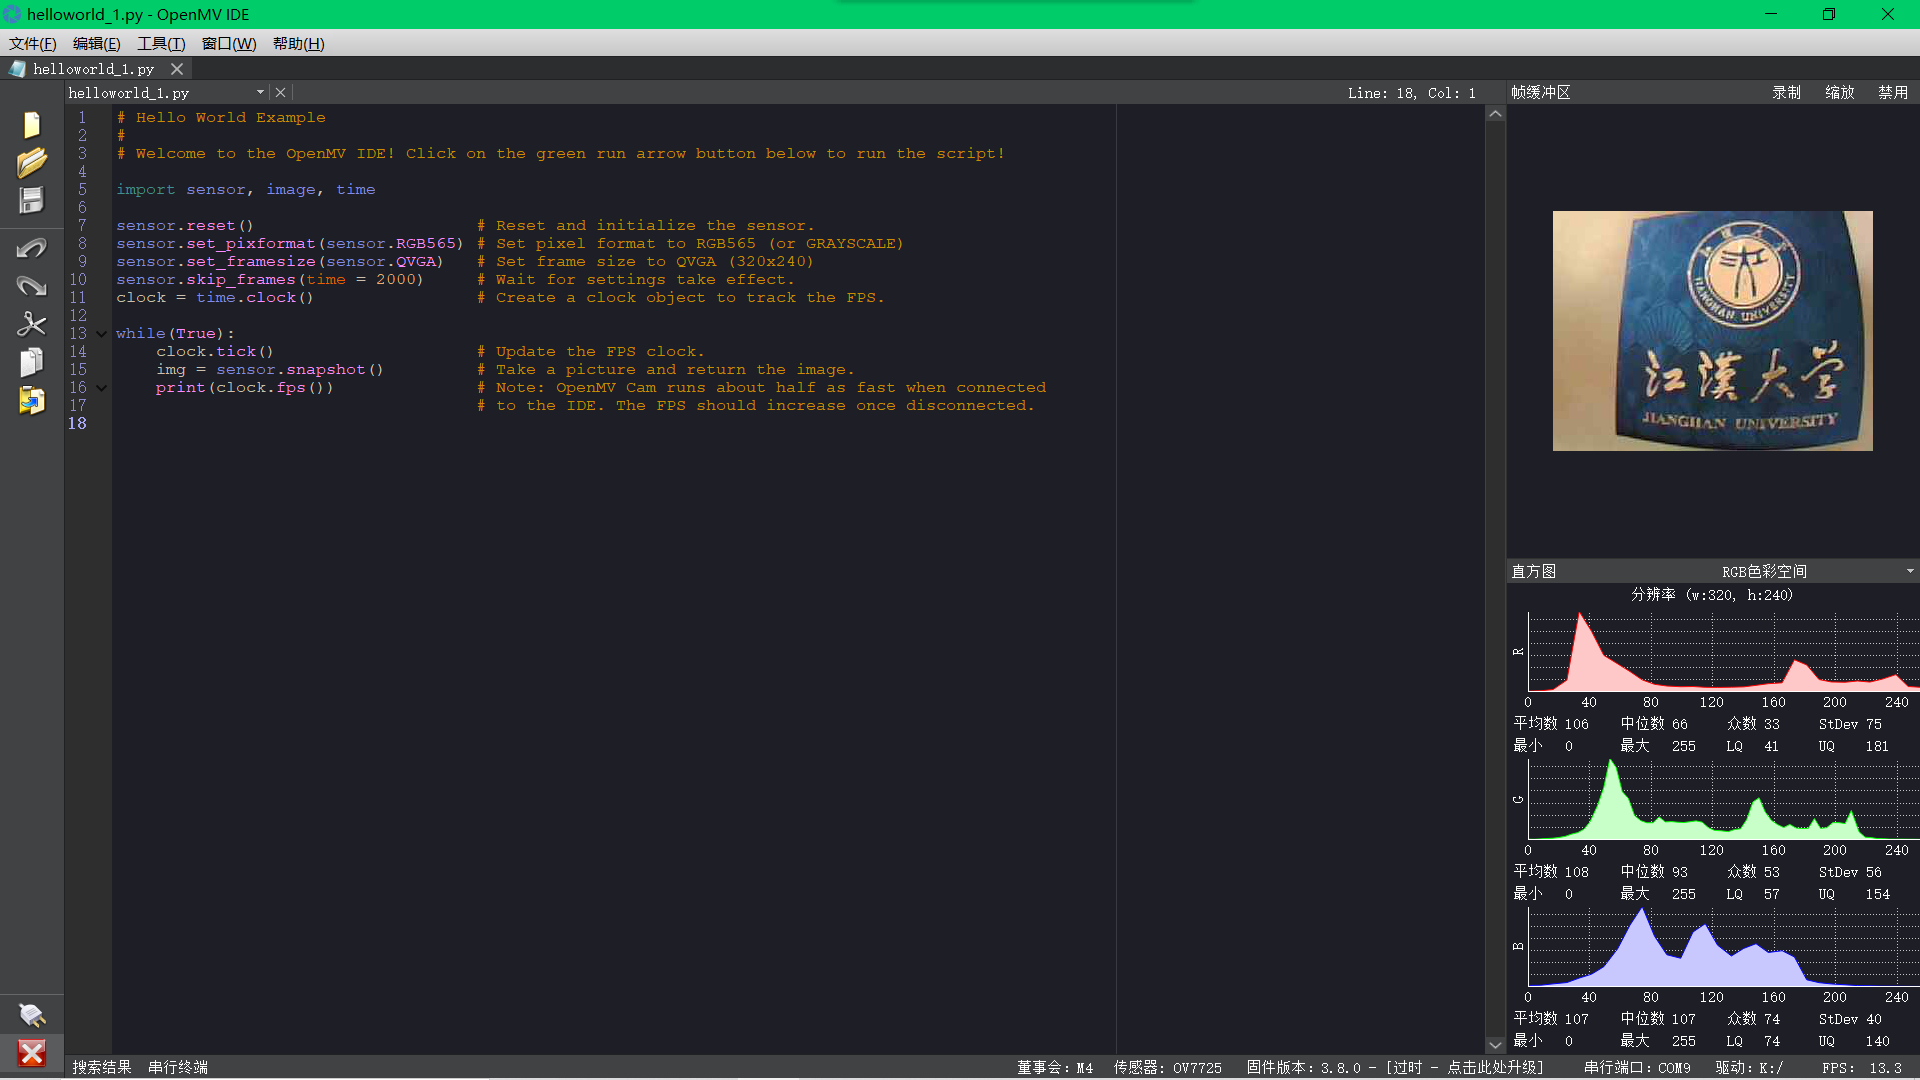Toggle the 缩放 (Zoom) option
The image size is (1920, 1080).
pyautogui.click(x=1839, y=92)
